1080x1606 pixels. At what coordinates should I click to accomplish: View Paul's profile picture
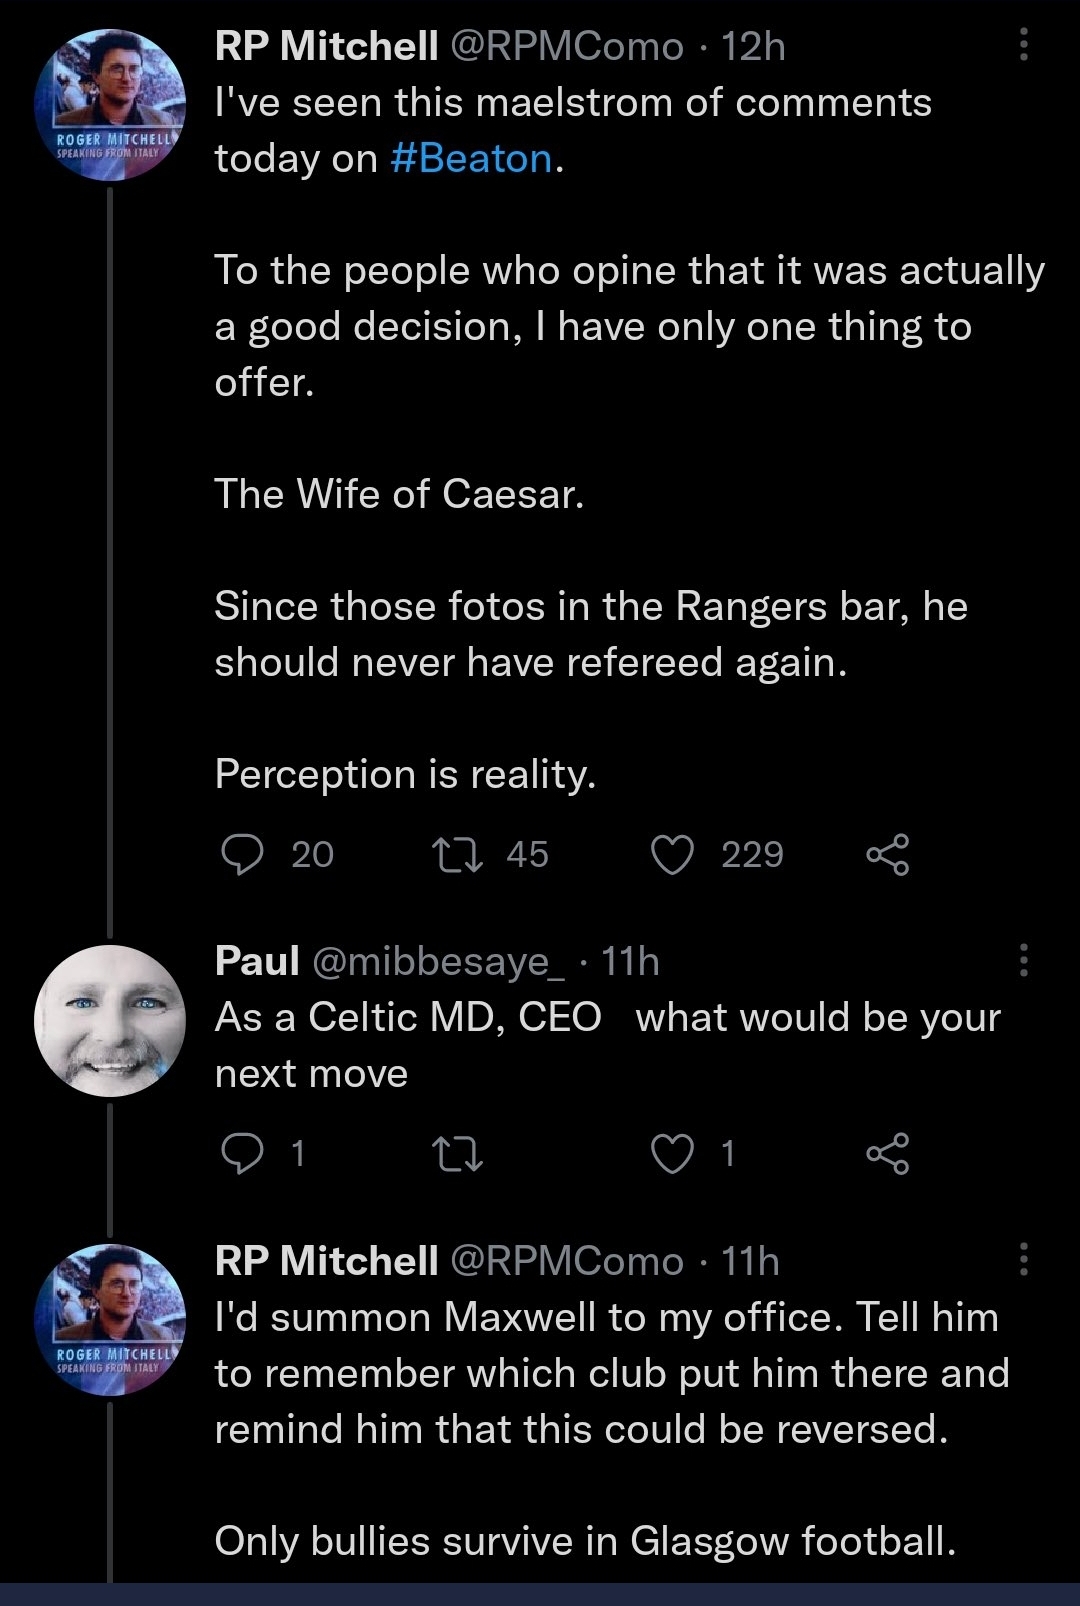(x=110, y=1020)
